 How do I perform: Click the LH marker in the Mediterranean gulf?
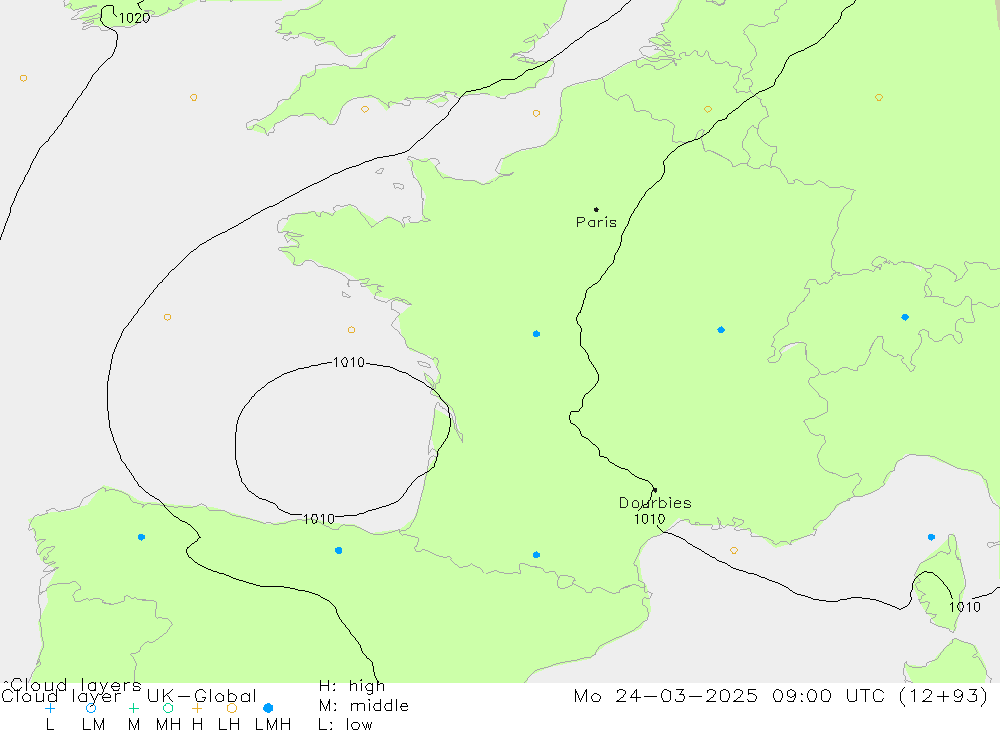tap(734, 551)
